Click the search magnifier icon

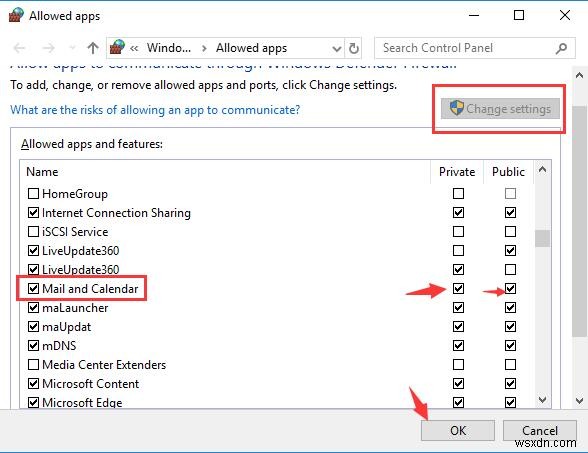coord(561,48)
